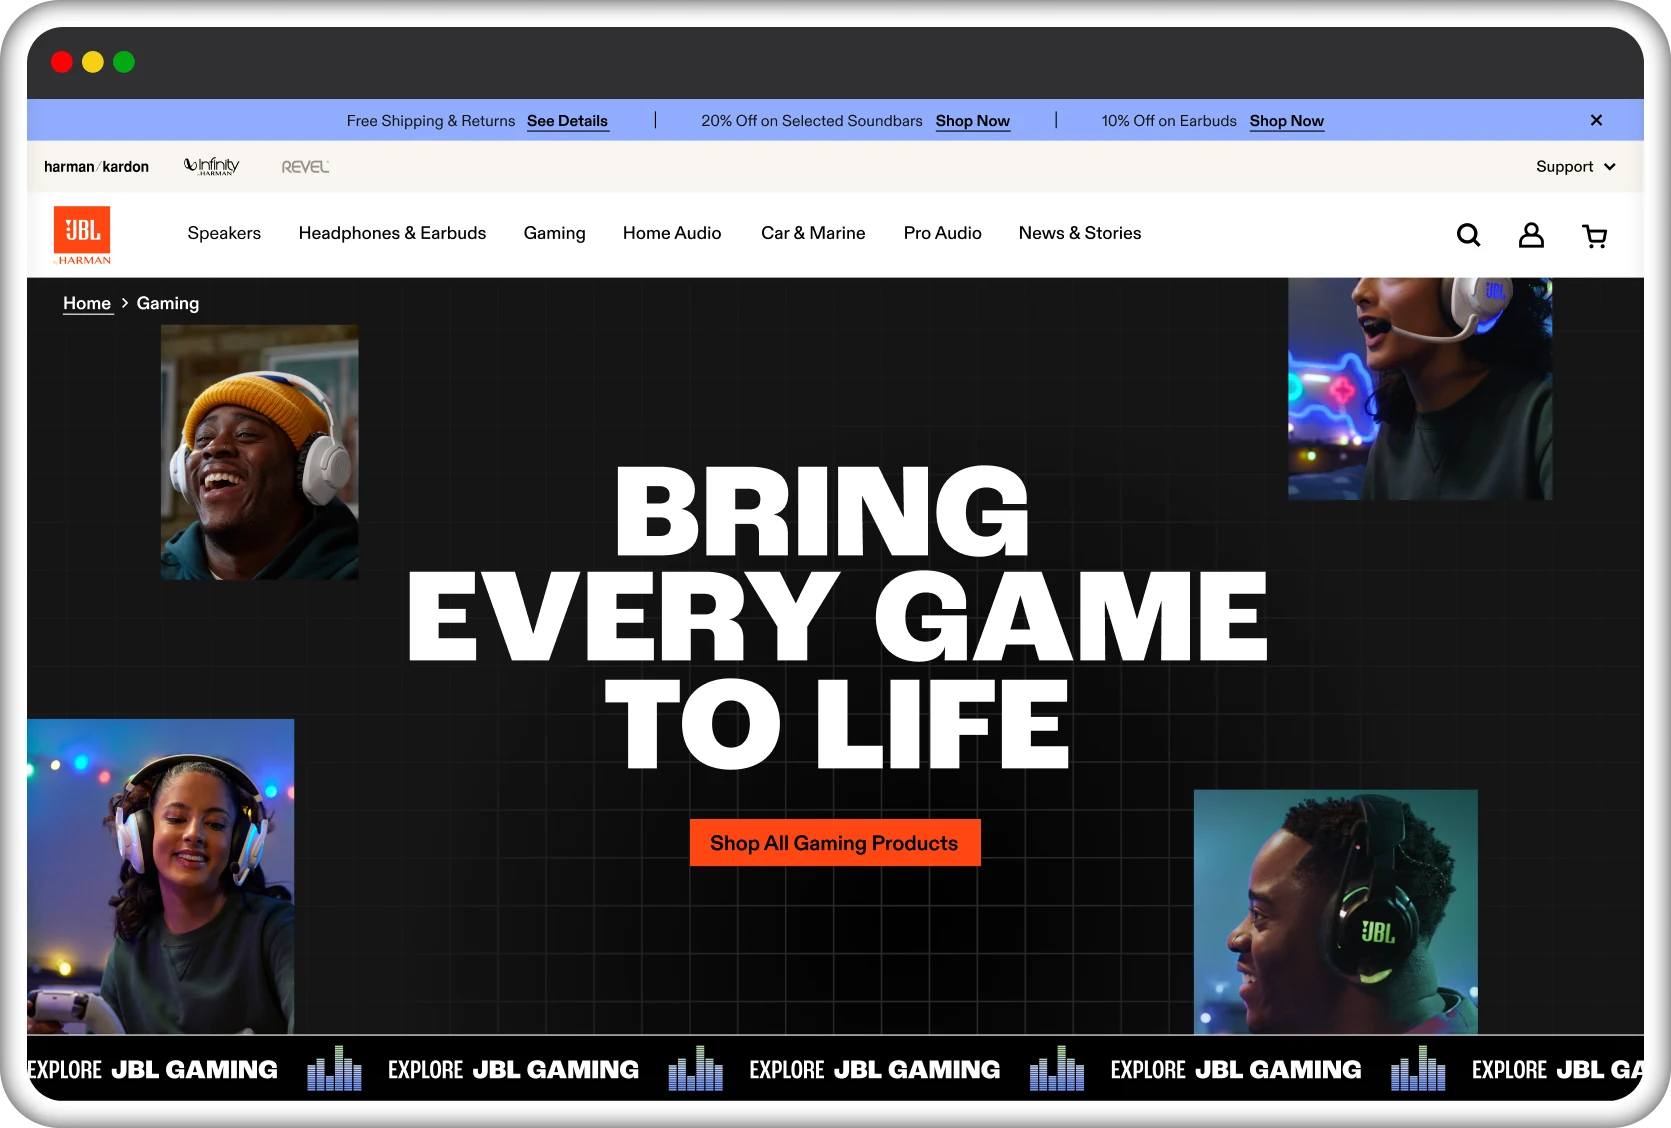Click the red window close dot
The height and width of the screenshot is (1128, 1671).
(x=62, y=62)
